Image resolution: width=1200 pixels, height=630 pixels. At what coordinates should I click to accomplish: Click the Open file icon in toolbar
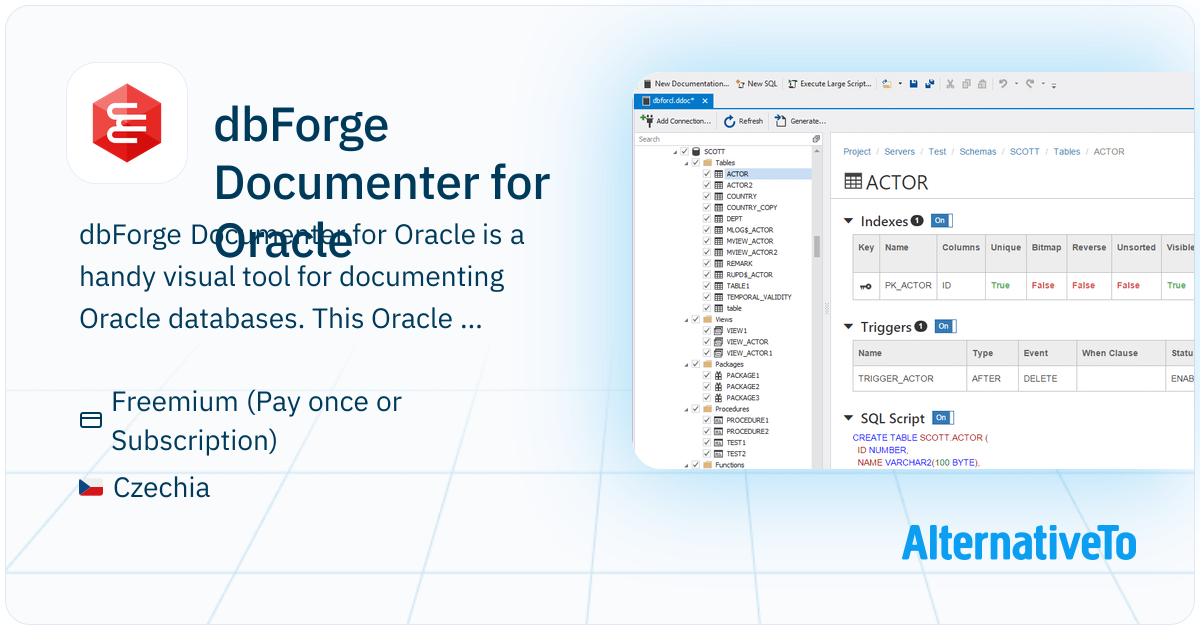point(886,84)
